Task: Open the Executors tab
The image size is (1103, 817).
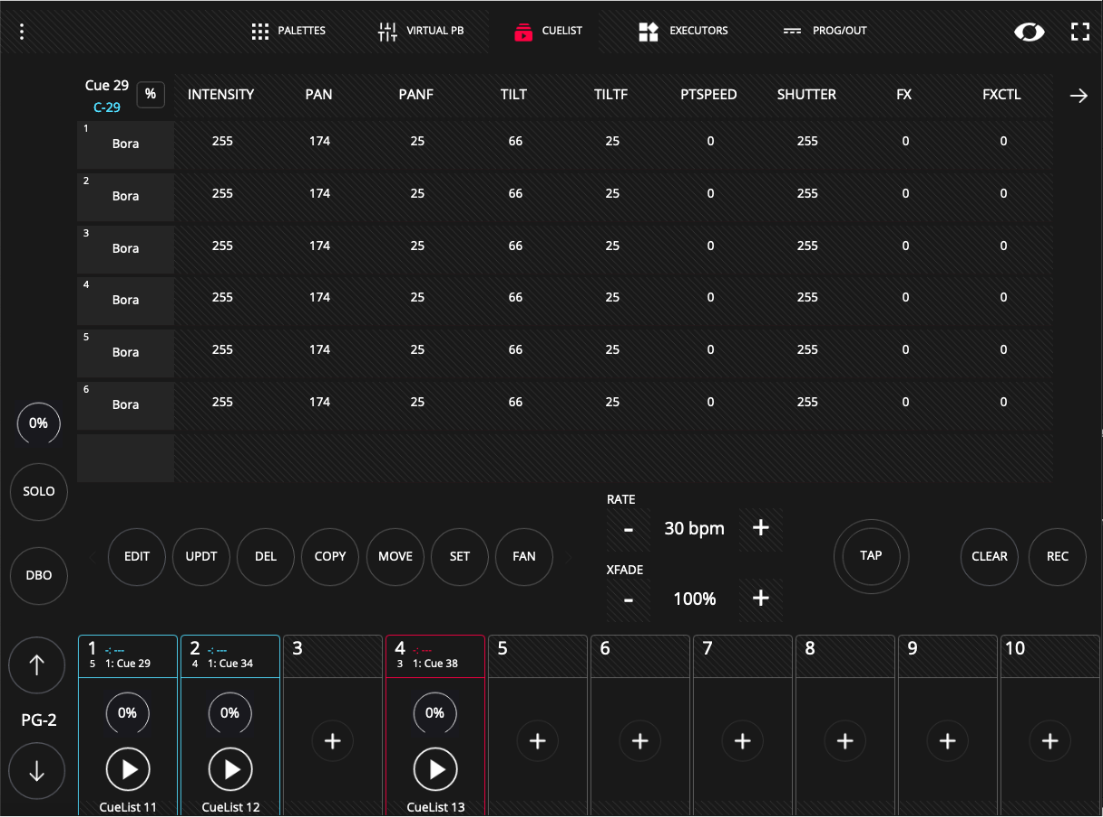Action: [x=683, y=31]
